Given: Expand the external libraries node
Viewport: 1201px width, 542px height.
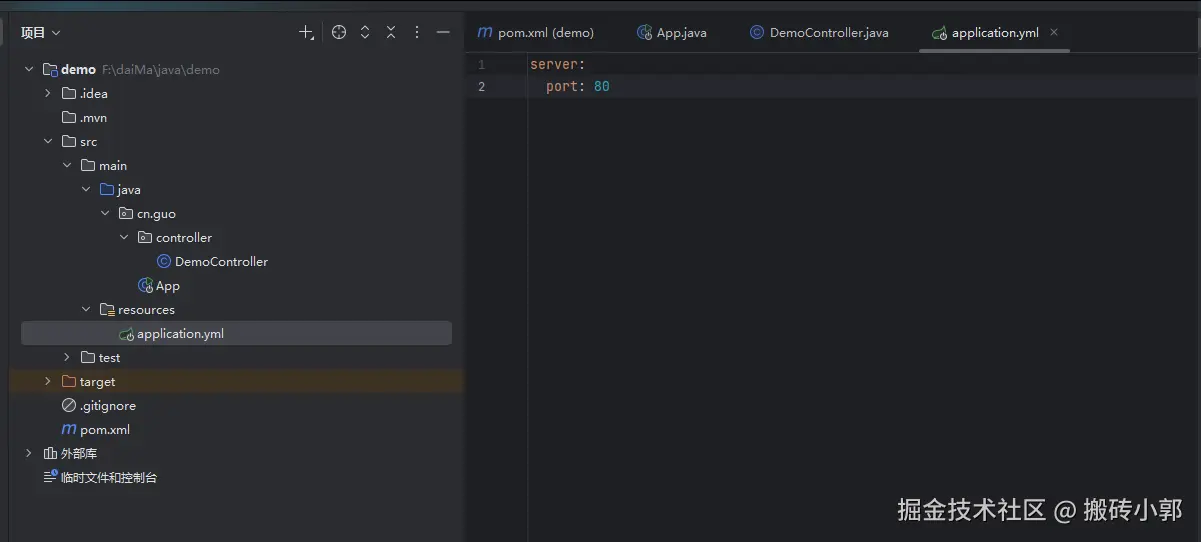Looking at the screenshot, I should pos(29,454).
